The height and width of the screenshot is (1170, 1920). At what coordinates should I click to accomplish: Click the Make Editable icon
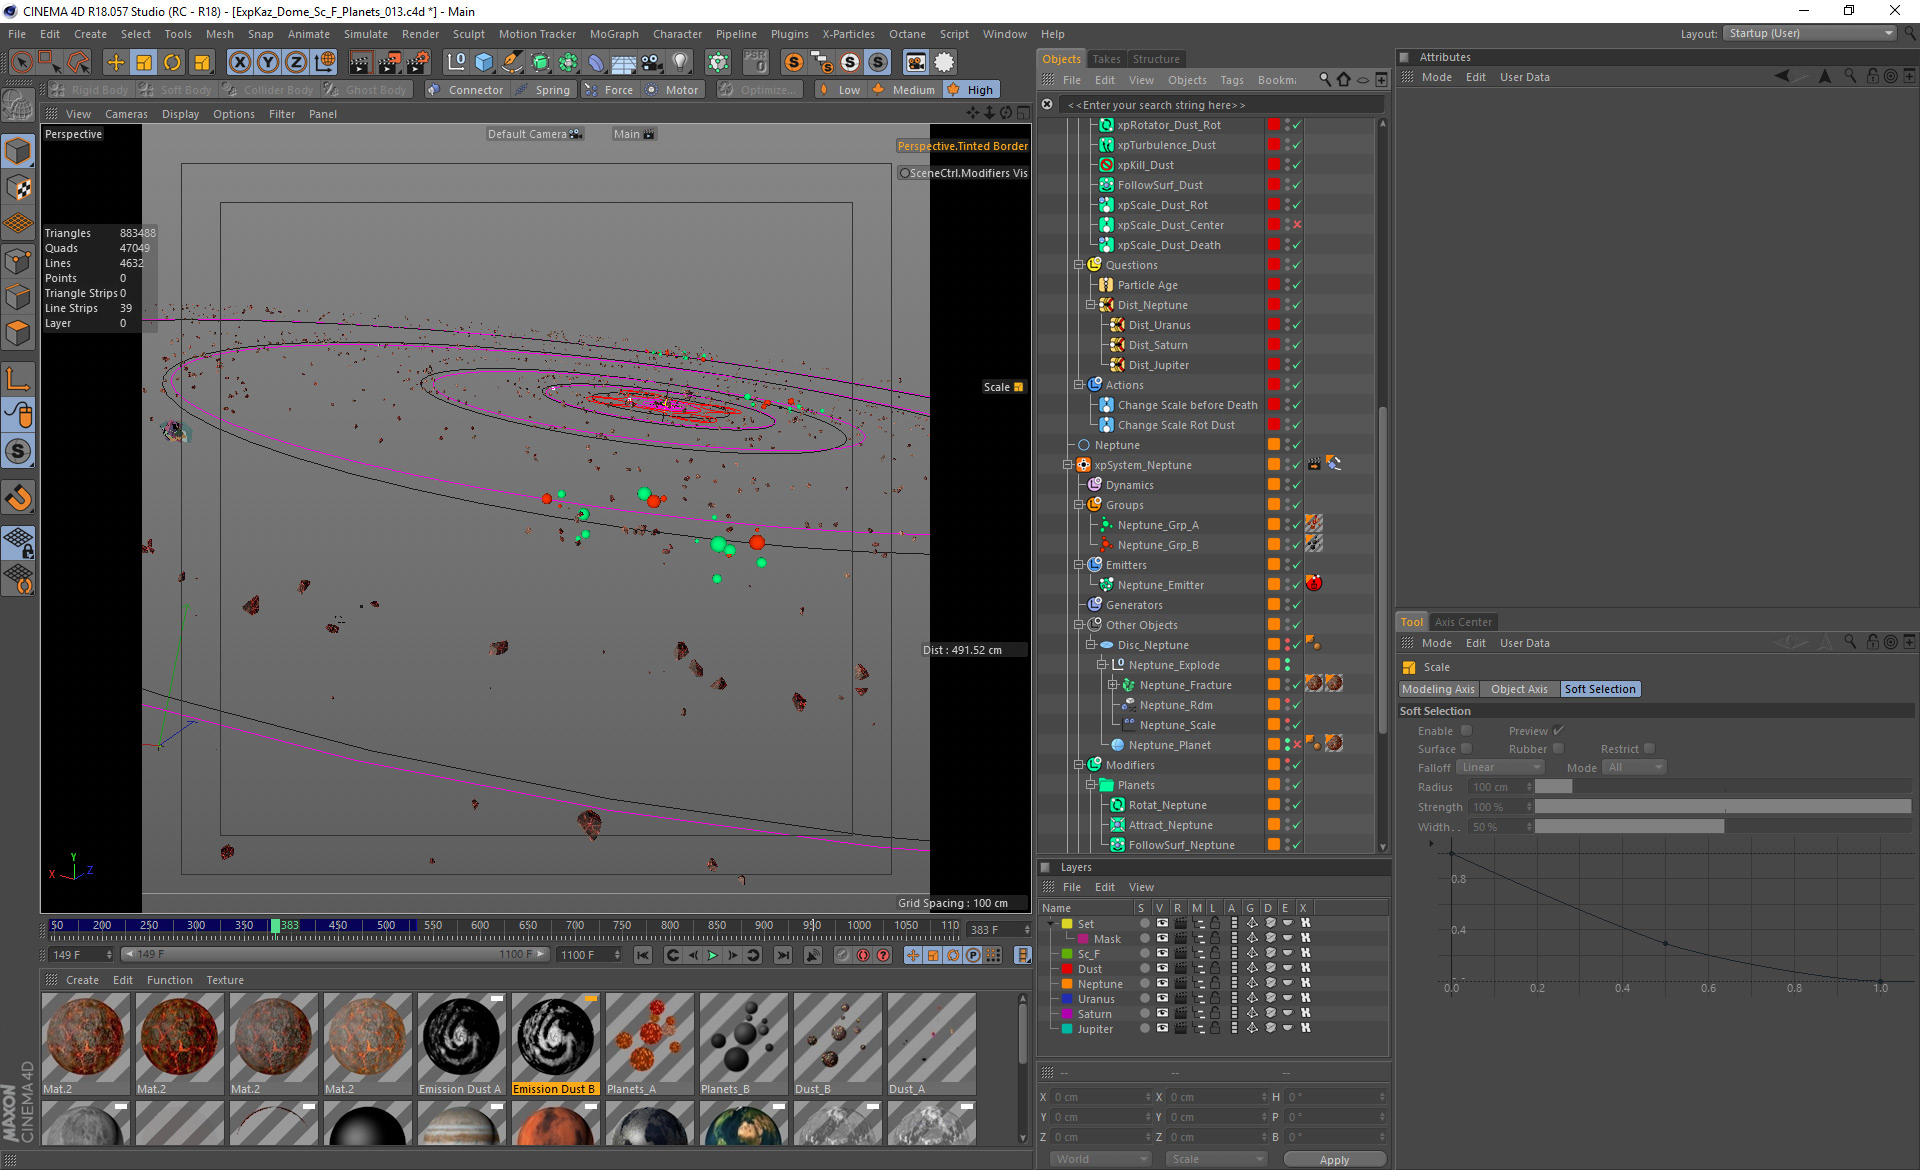(x=18, y=104)
